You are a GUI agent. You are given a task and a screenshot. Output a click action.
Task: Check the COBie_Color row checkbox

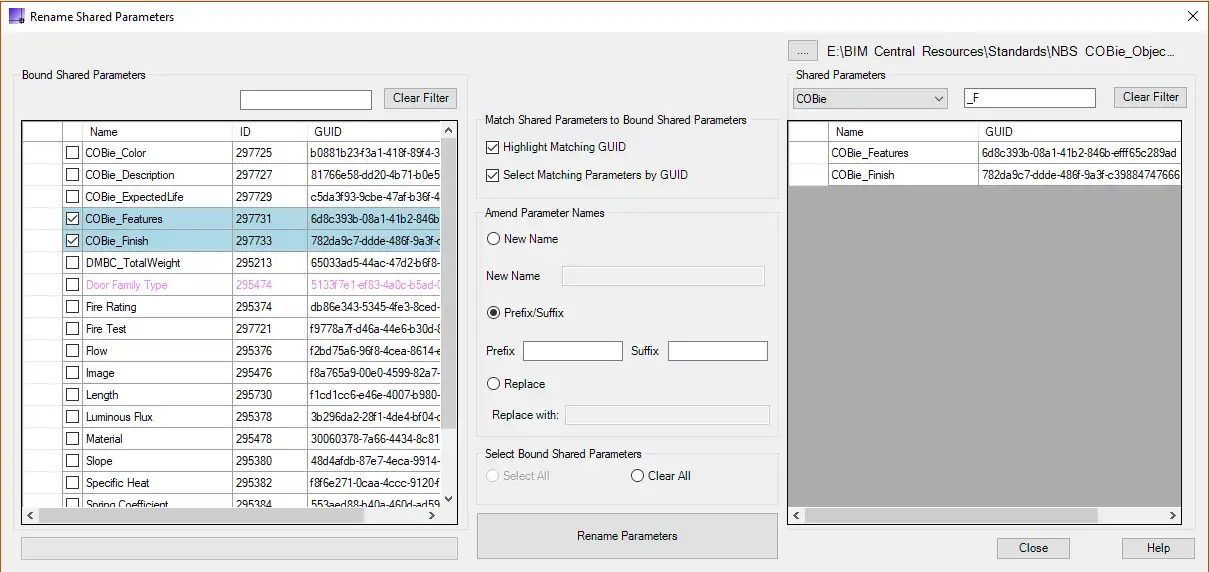tap(72, 153)
